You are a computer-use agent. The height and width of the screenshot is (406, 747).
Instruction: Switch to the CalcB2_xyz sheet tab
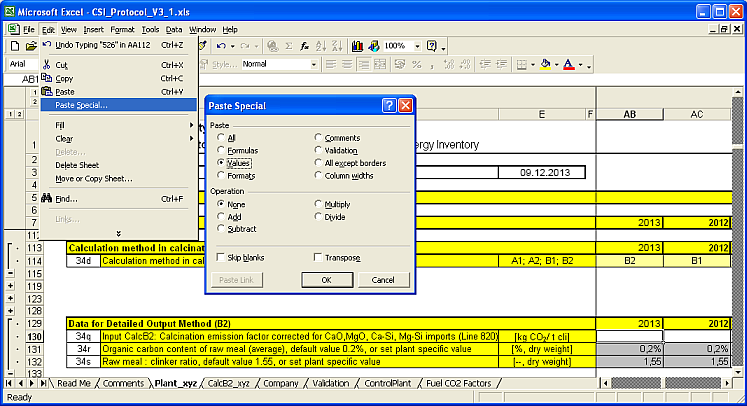(x=228, y=383)
